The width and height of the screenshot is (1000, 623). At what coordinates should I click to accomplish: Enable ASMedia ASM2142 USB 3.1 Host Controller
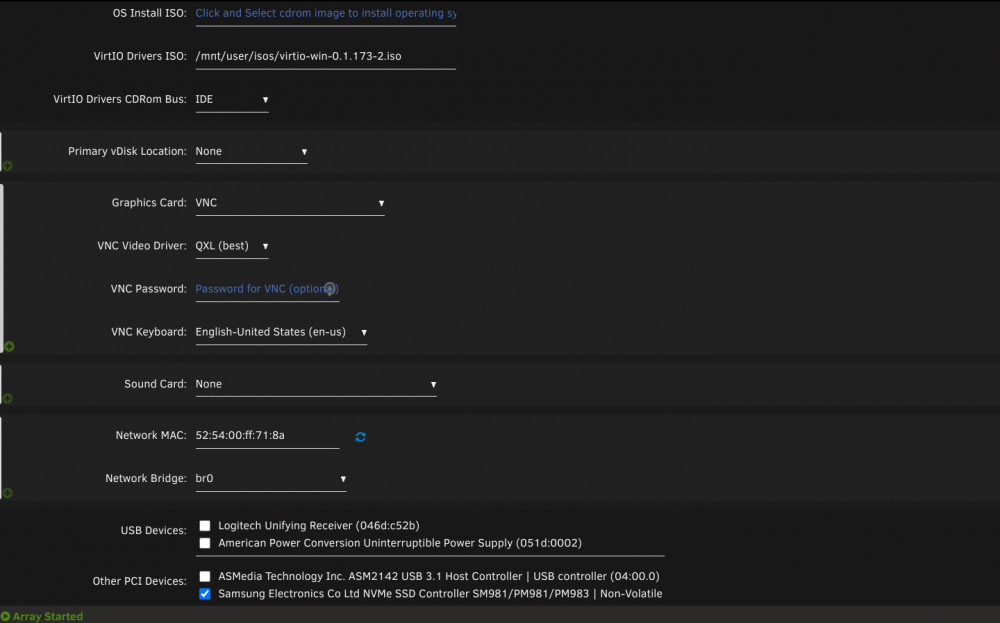click(x=205, y=576)
